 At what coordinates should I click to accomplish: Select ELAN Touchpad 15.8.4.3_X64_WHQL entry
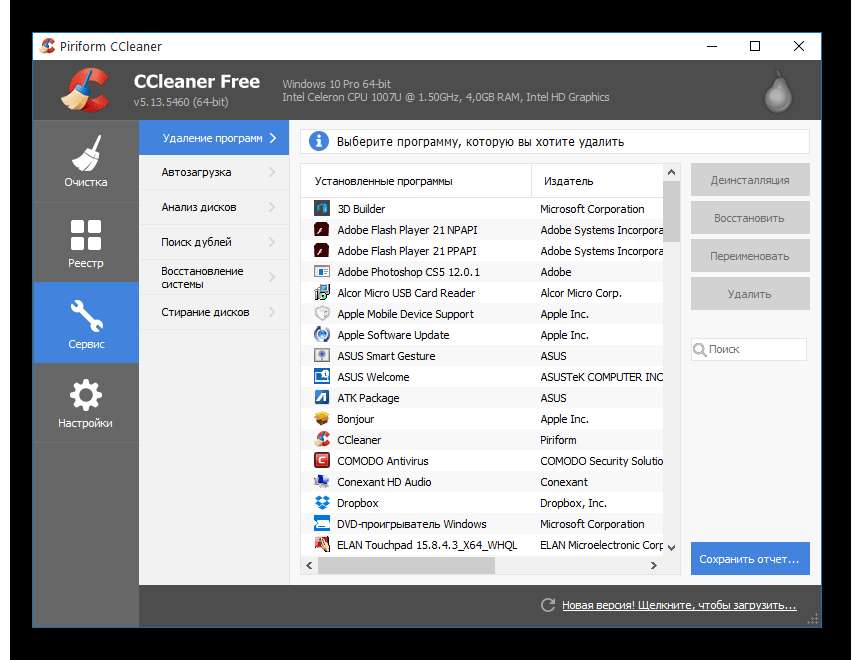point(427,545)
